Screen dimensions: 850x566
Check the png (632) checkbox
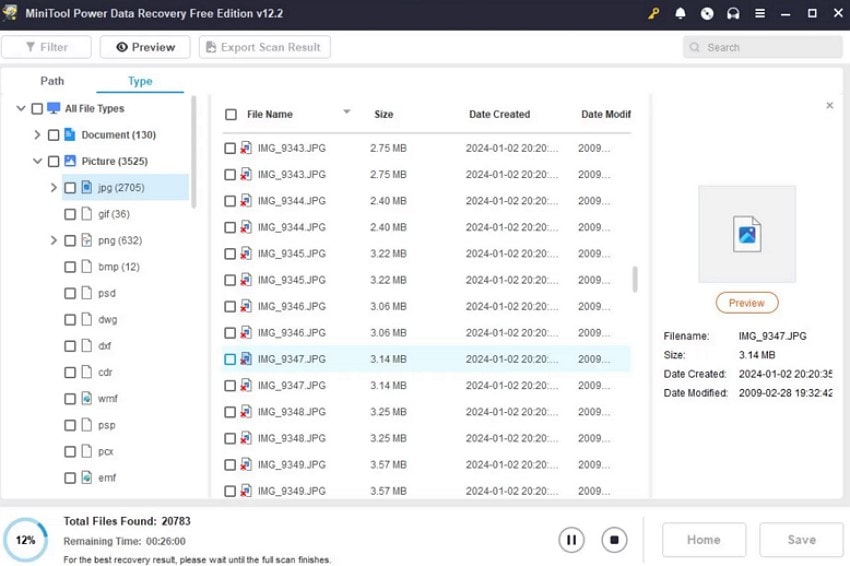pyautogui.click(x=70, y=241)
